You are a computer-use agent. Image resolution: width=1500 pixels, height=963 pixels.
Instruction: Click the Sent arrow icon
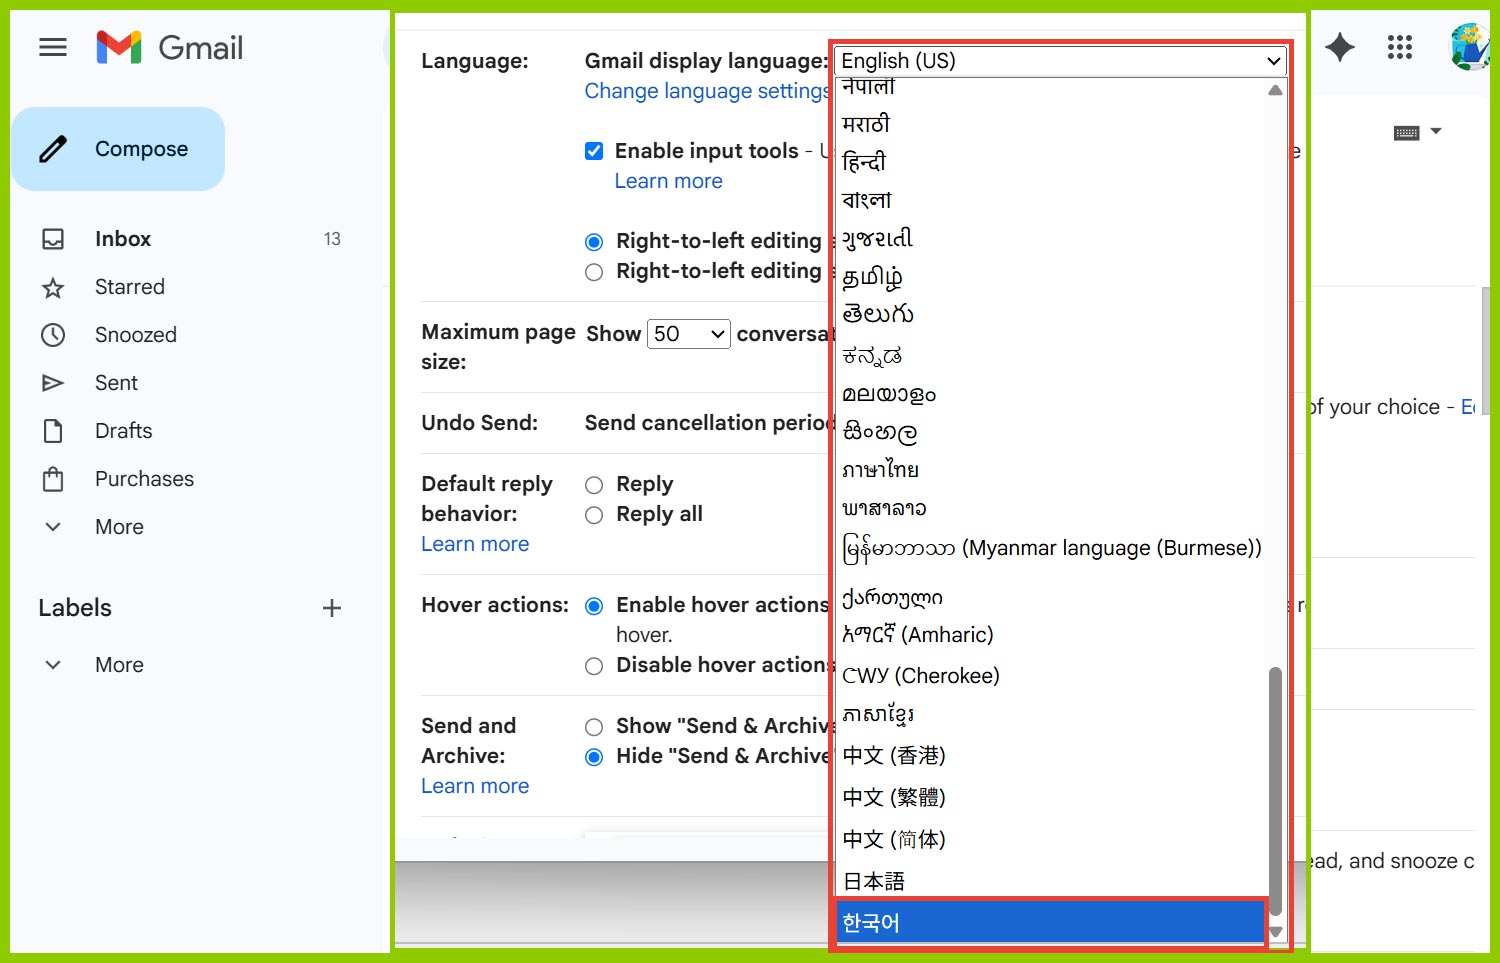pyautogui.click(x=53, y=383)
